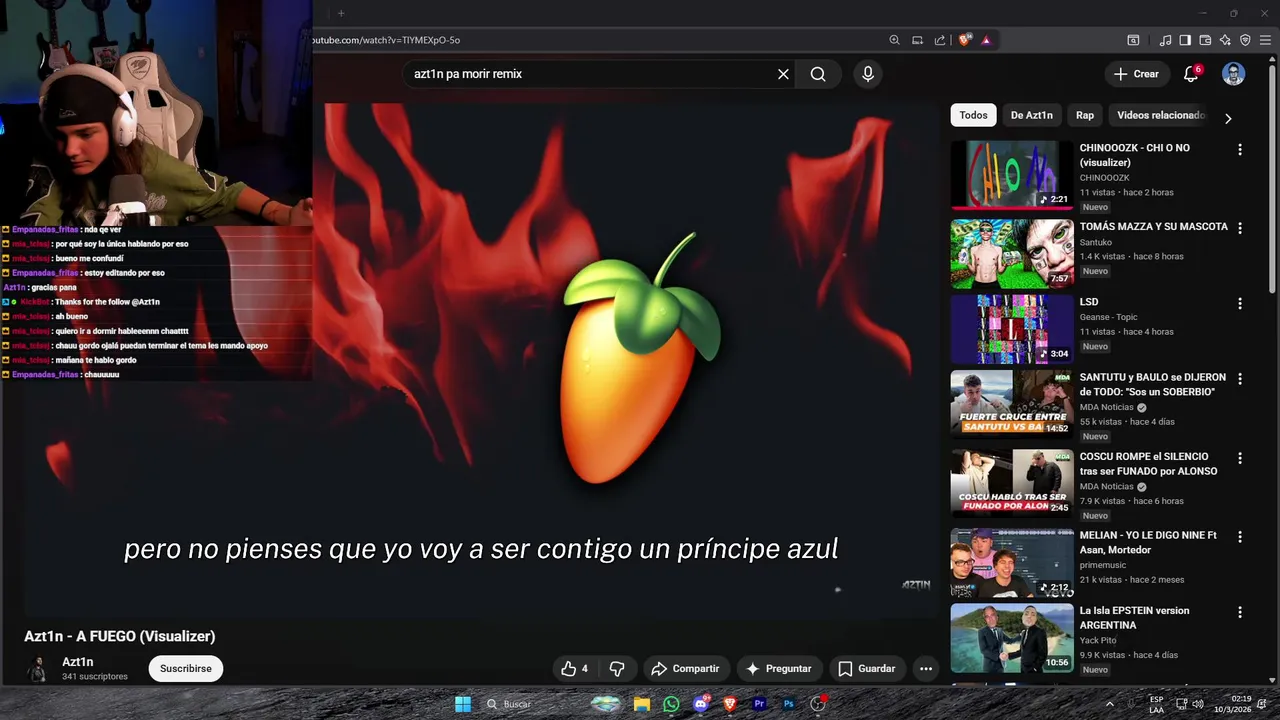Open Azt1n channel name link
The image size is (1280, 720).
(78, 662)
